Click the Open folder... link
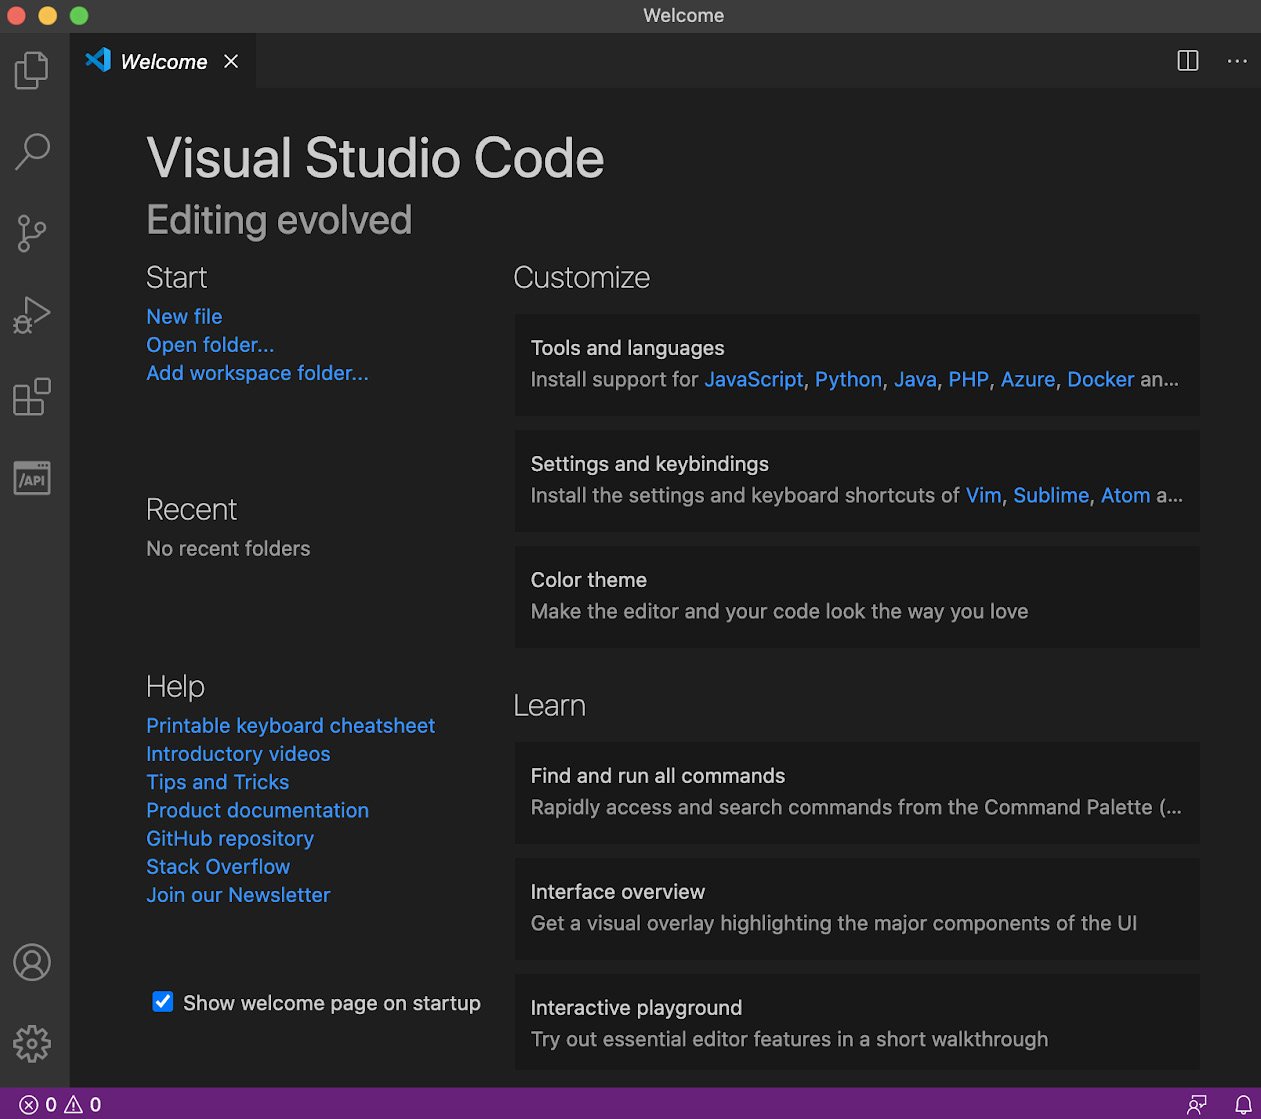 pos(210,345)
